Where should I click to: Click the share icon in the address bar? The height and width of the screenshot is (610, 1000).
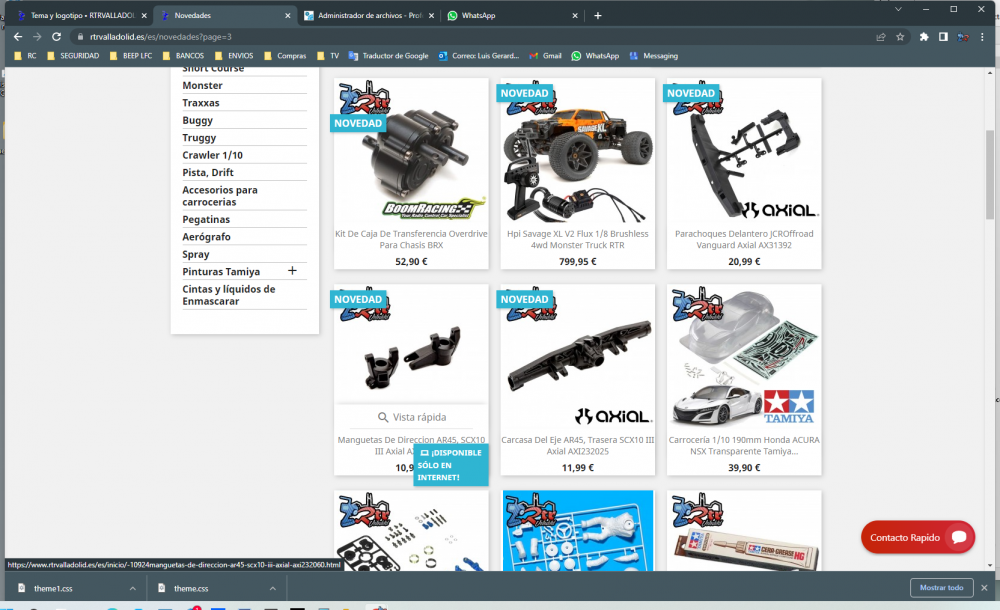click(x=879, y=35)
